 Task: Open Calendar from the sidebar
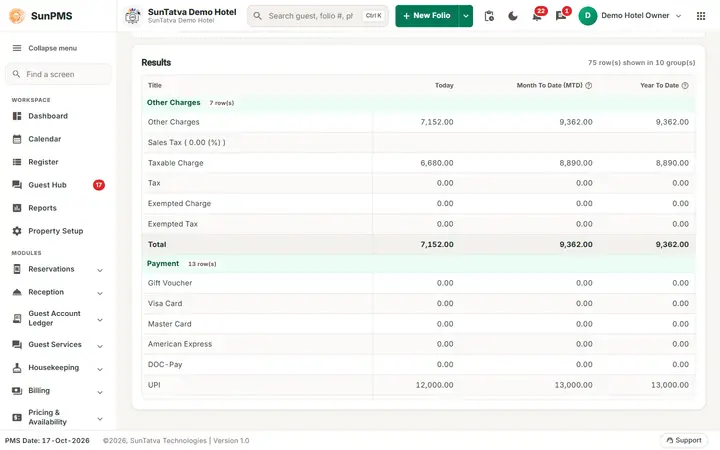(45, 139)
